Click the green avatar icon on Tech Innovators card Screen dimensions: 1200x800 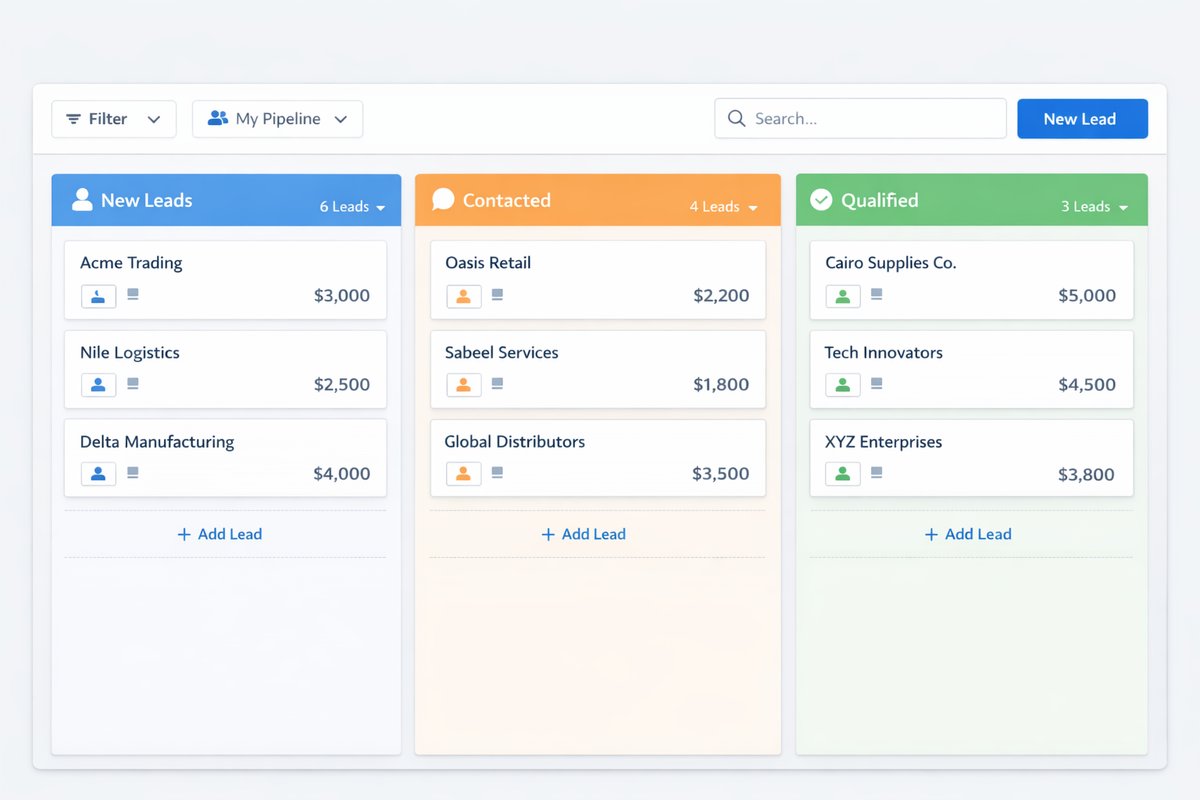click(843, 385)
